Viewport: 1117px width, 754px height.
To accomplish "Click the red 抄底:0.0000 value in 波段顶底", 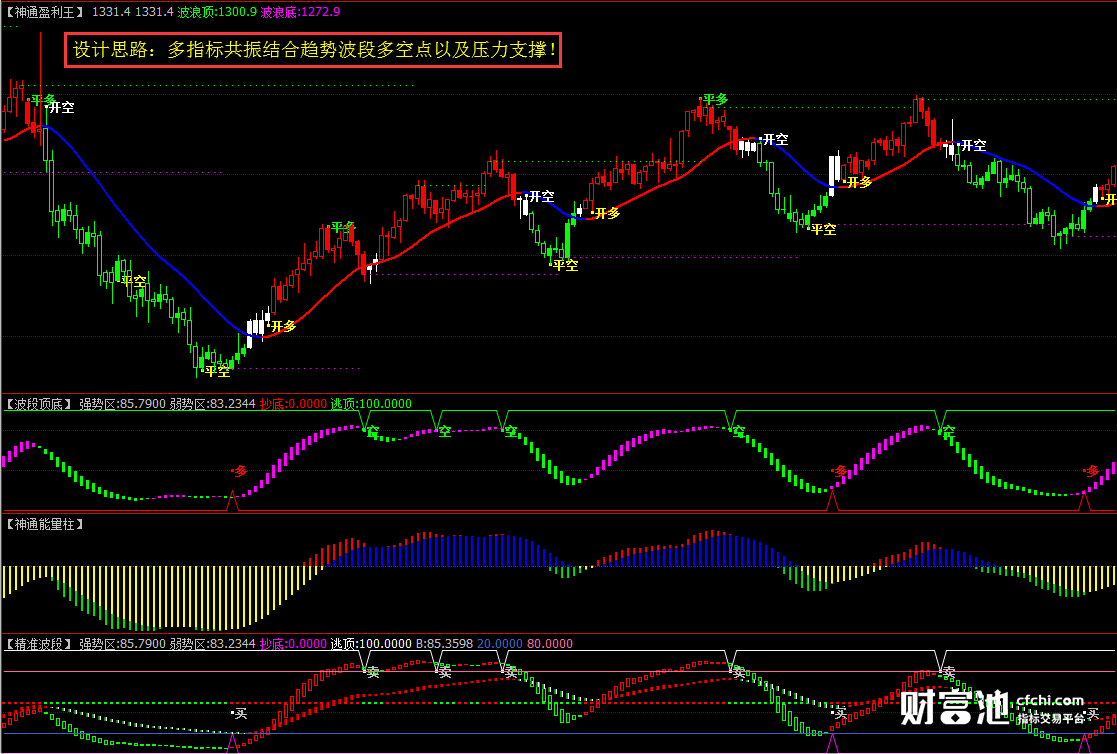I will coord(293,404).
